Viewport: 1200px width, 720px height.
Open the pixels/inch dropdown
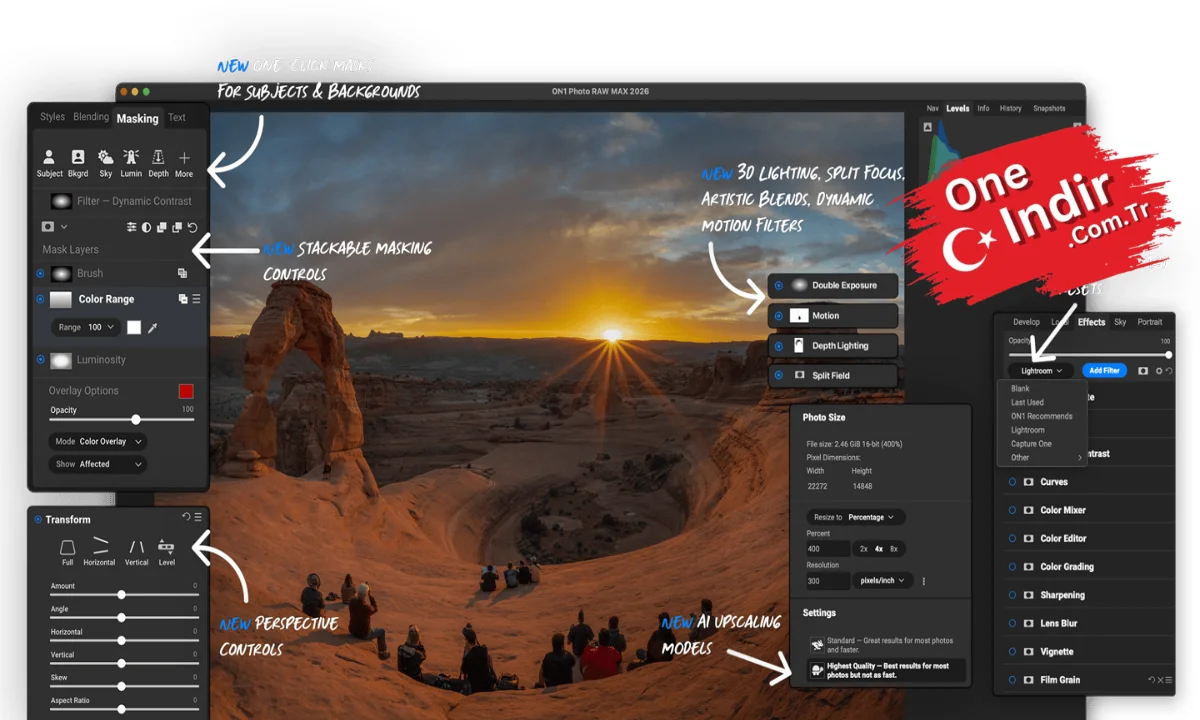(884, 581)
